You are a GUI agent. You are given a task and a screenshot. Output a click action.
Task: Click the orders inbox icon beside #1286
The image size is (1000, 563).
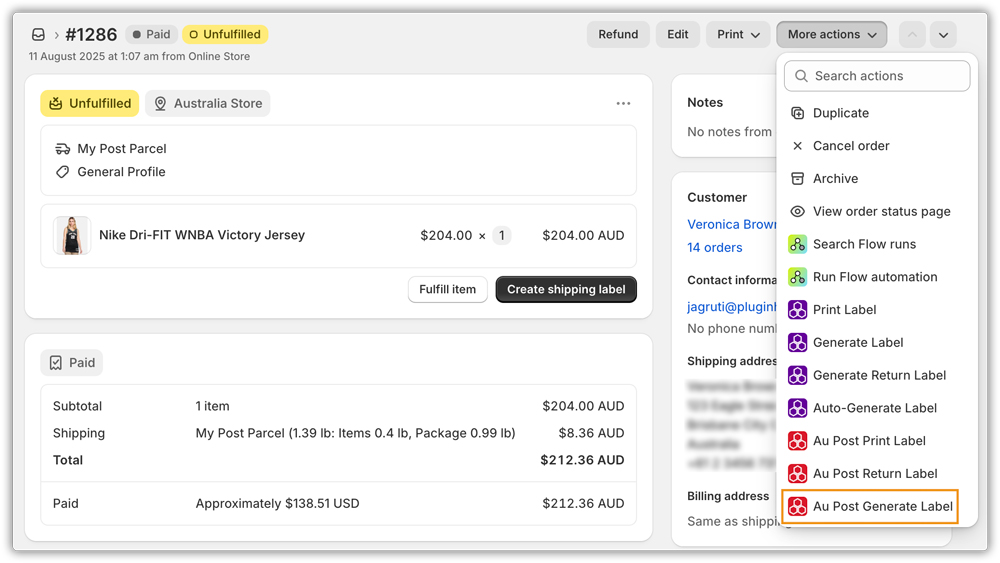pyautogui.click(x=39, y=35)
